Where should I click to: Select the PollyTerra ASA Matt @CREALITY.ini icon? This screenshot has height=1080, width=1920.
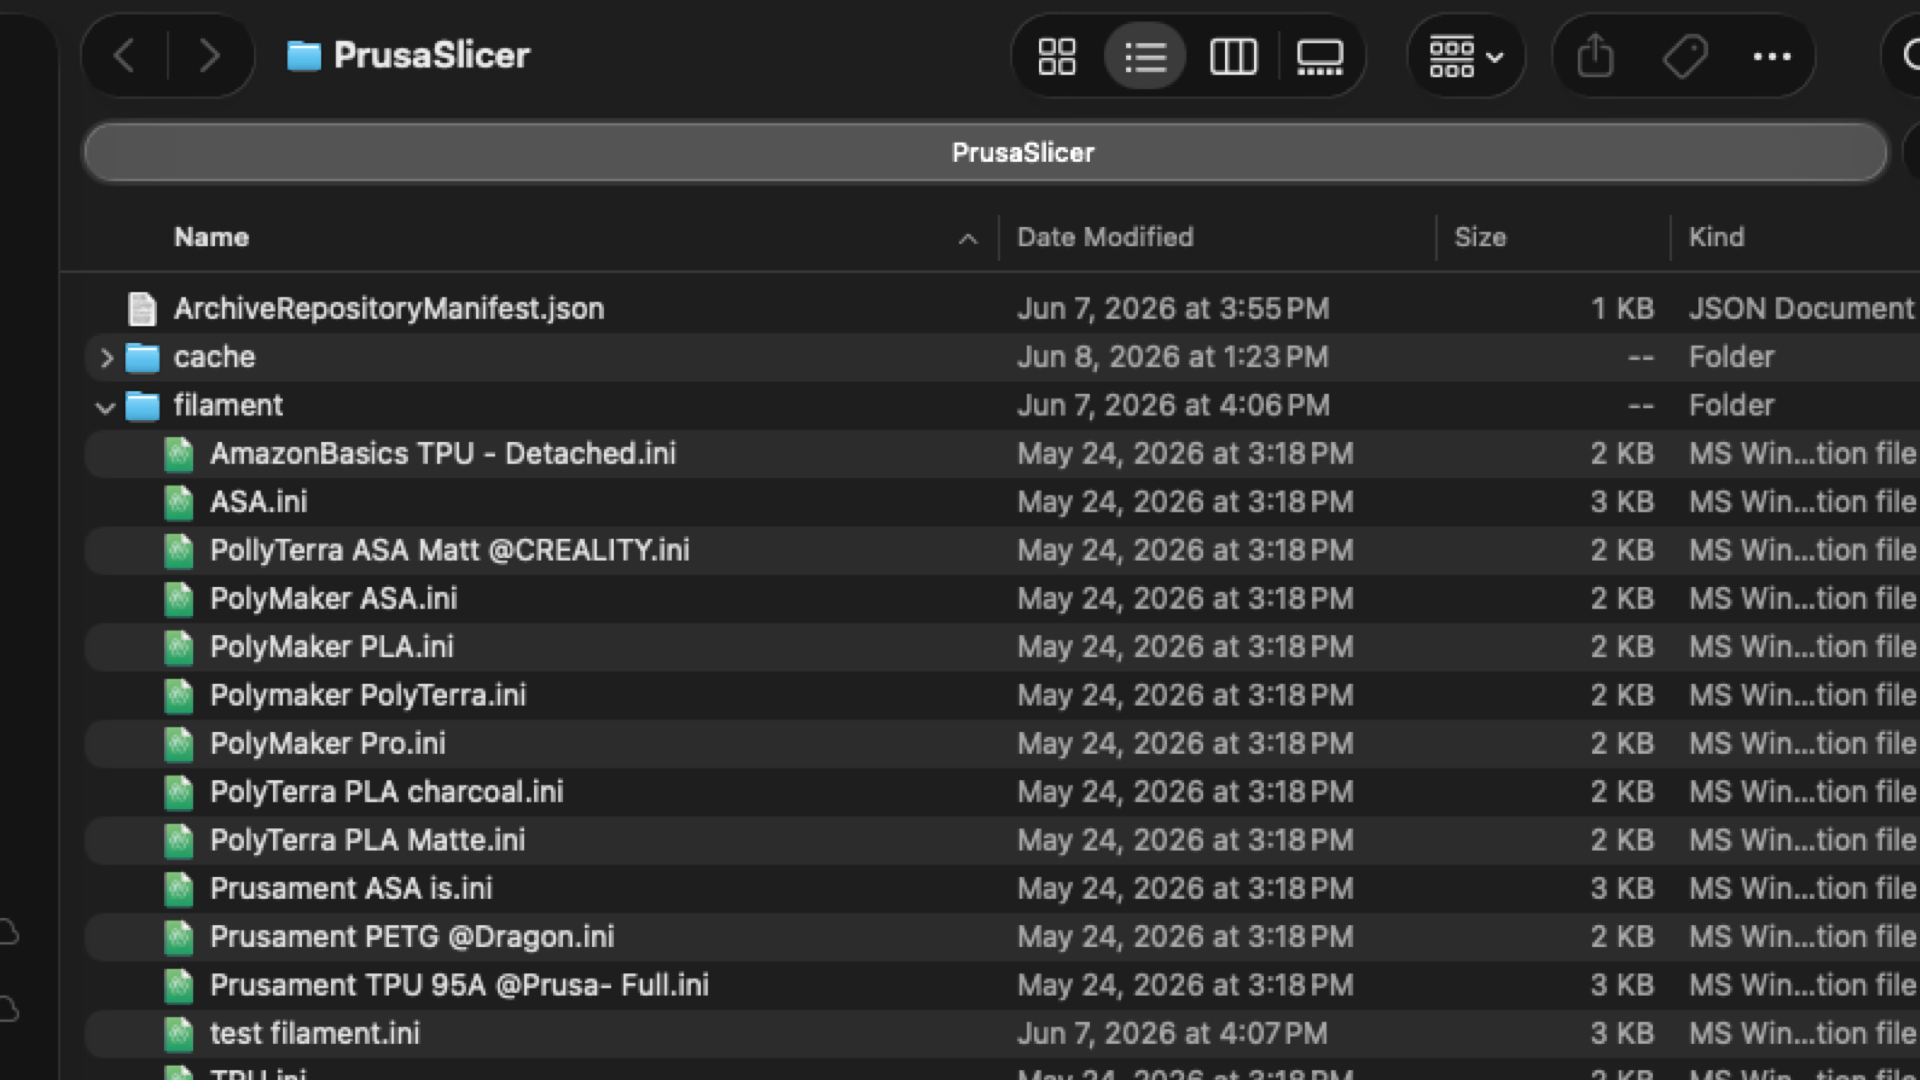pos(178,551)
